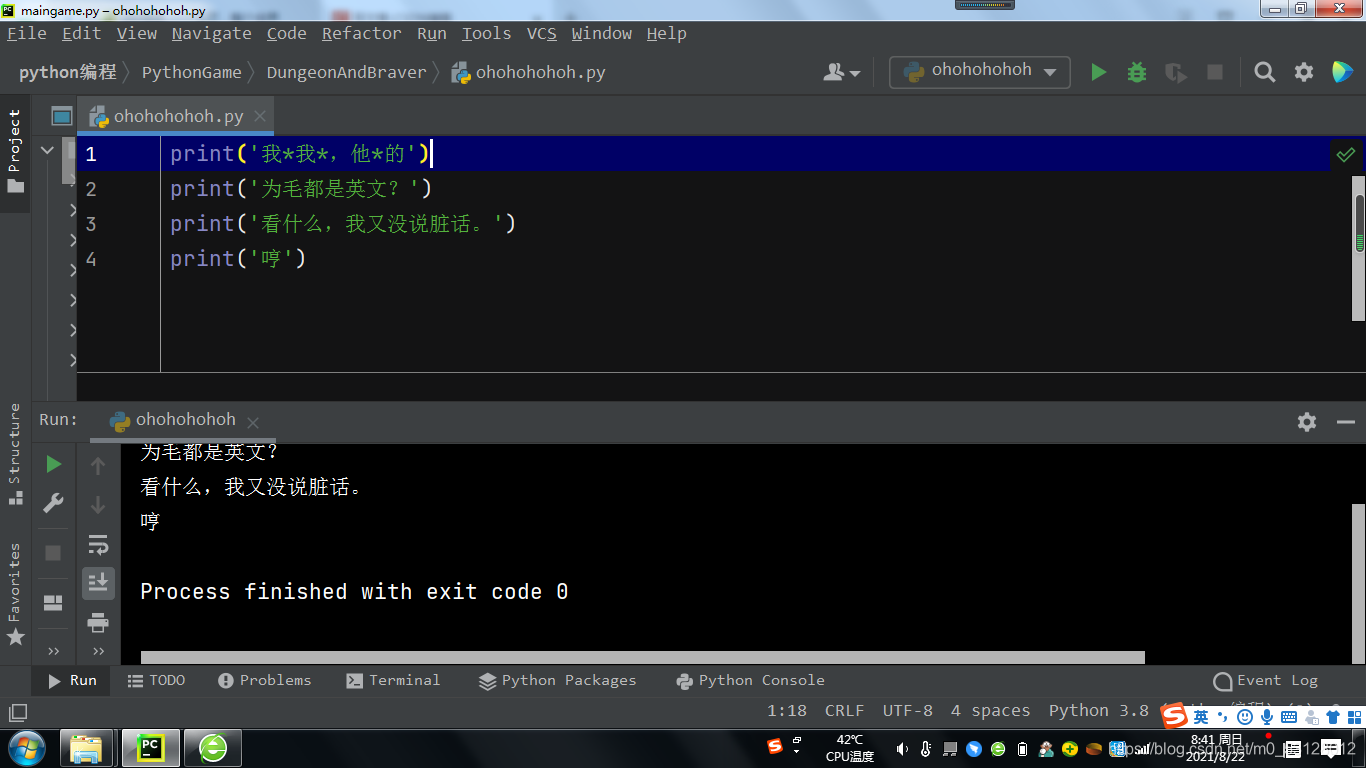This screenshot has width=1366, height=768.
Task: Open Run panel settings gear
Action: pos(1307,421)
